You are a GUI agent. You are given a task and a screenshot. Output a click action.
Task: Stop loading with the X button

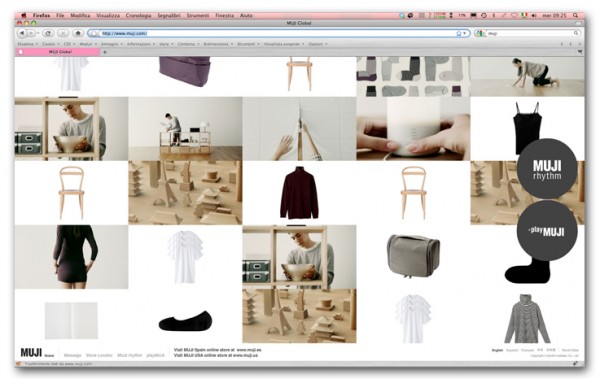coord(63,33)
